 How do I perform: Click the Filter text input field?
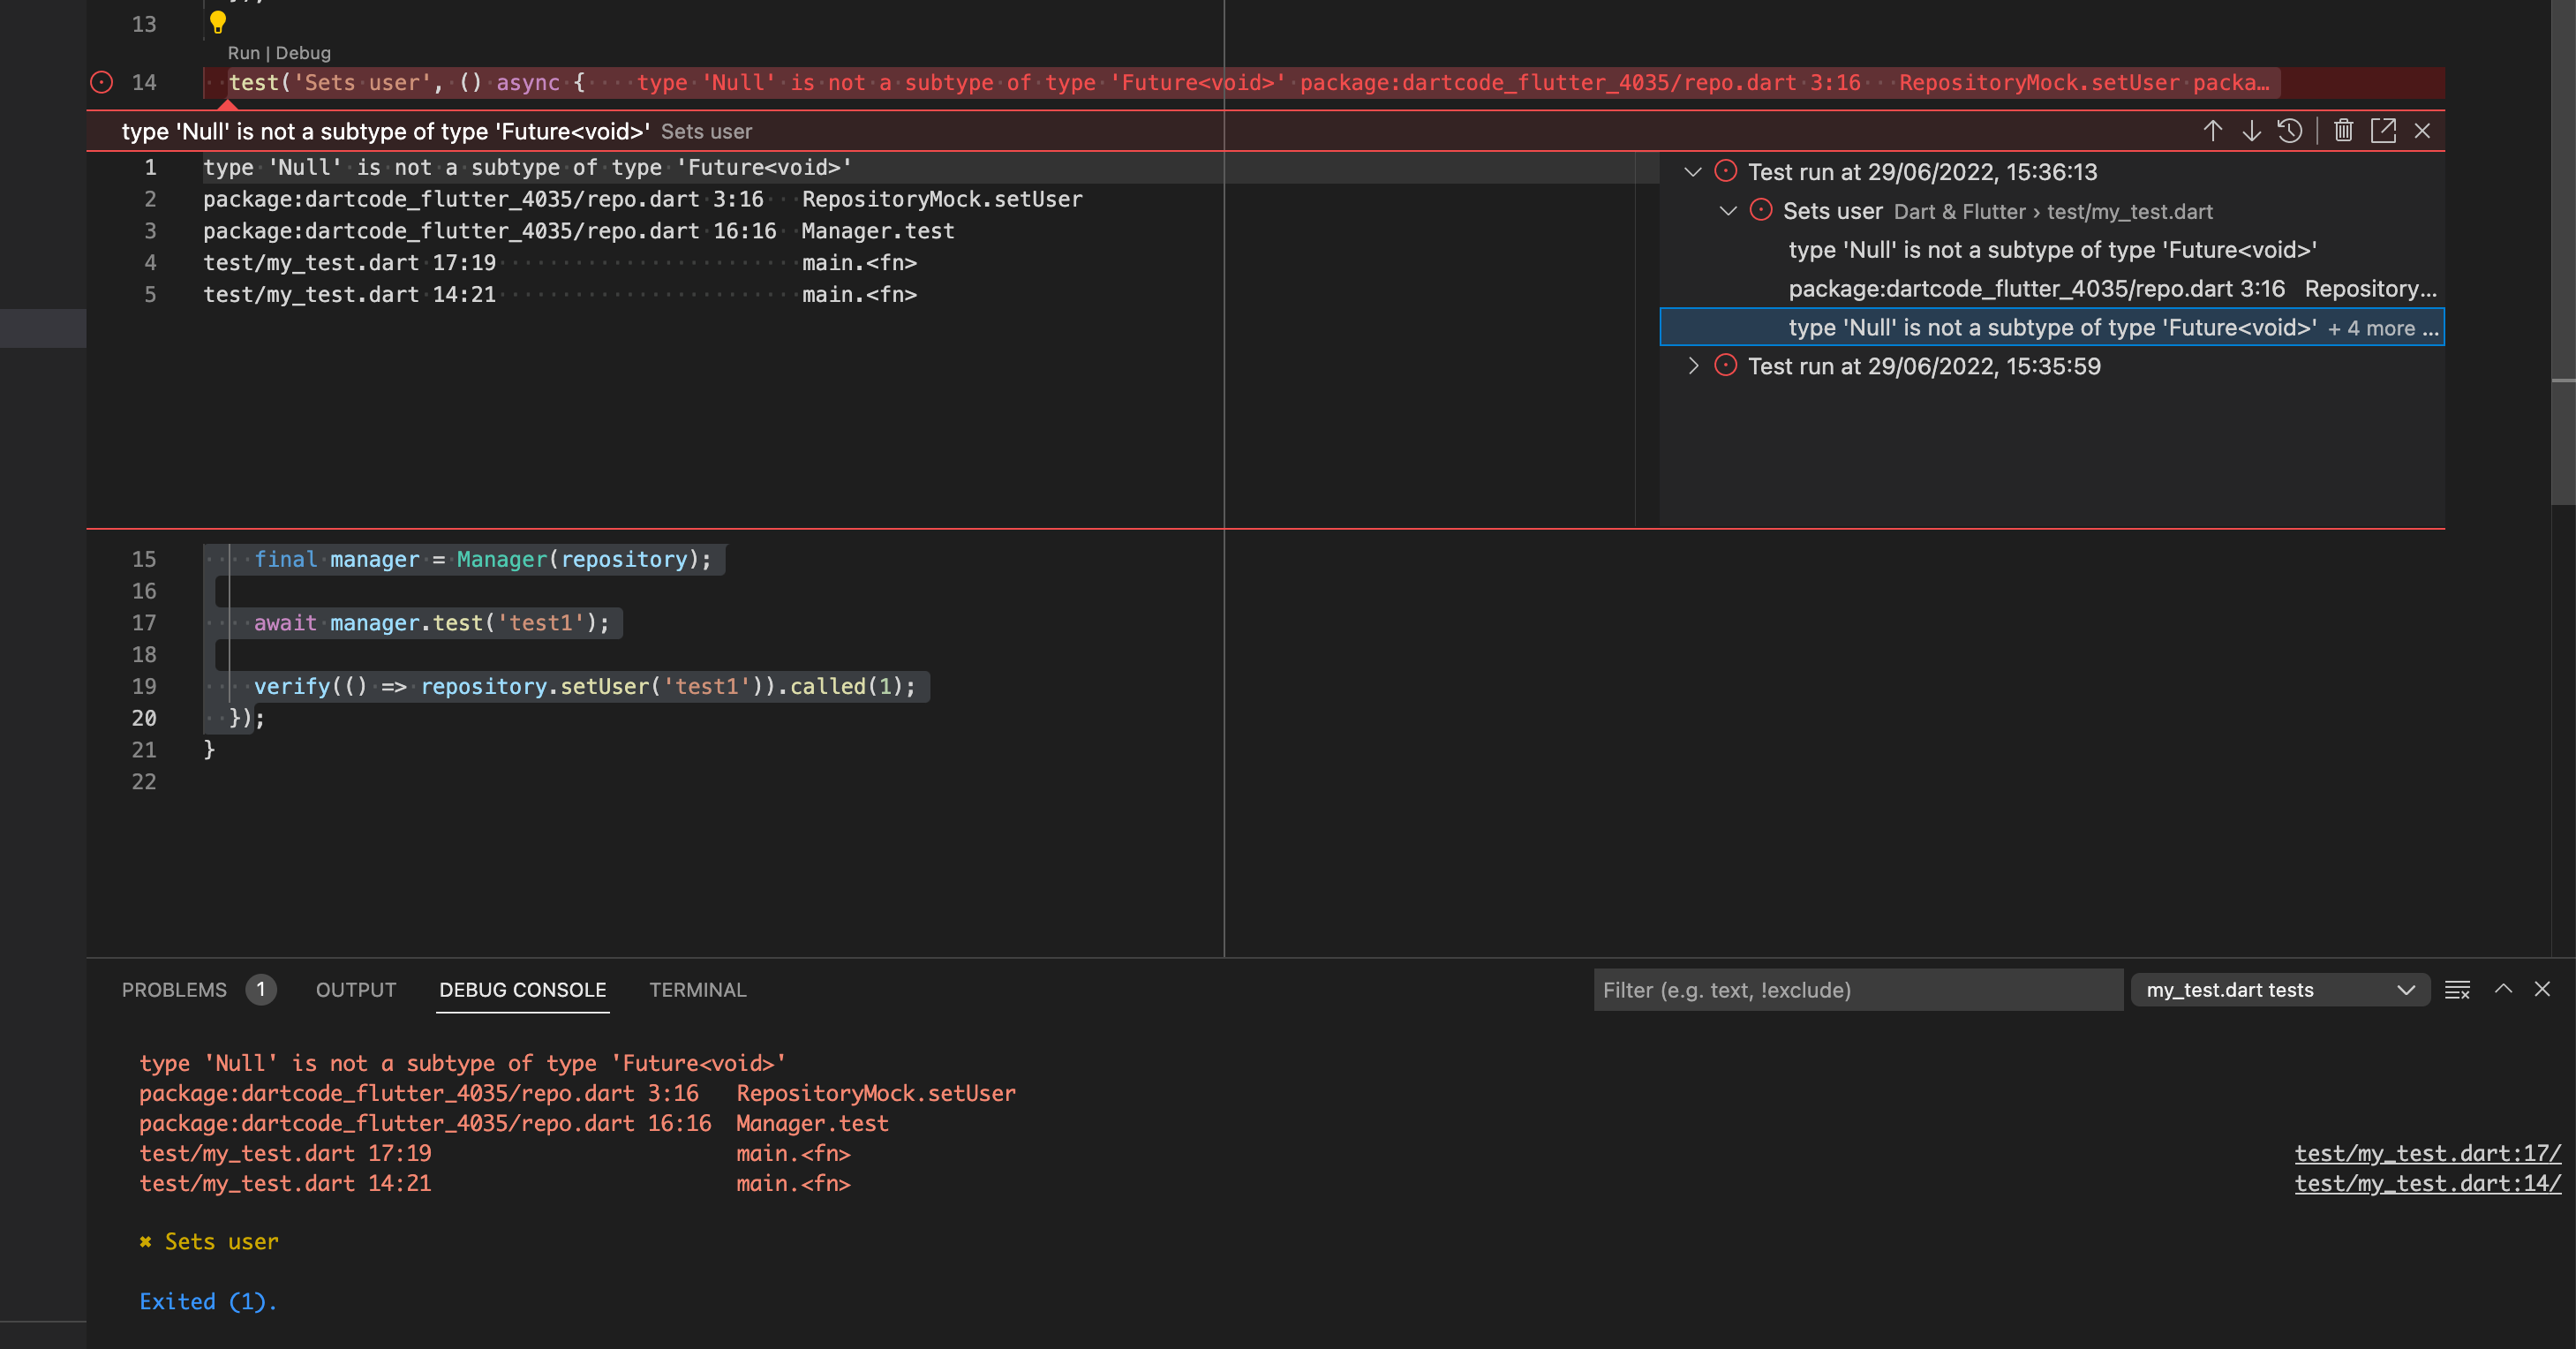click(1860, 990)
